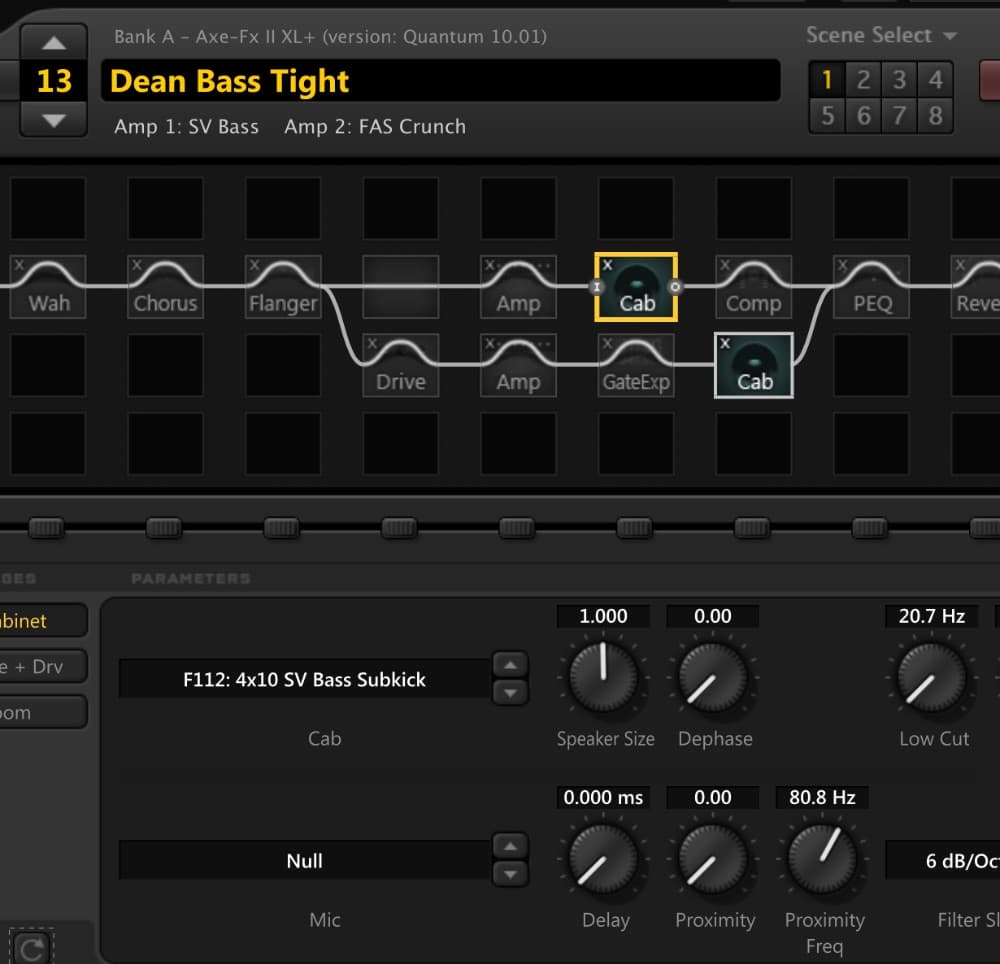Select the lower Cab block after GateExp

[754, 365]
